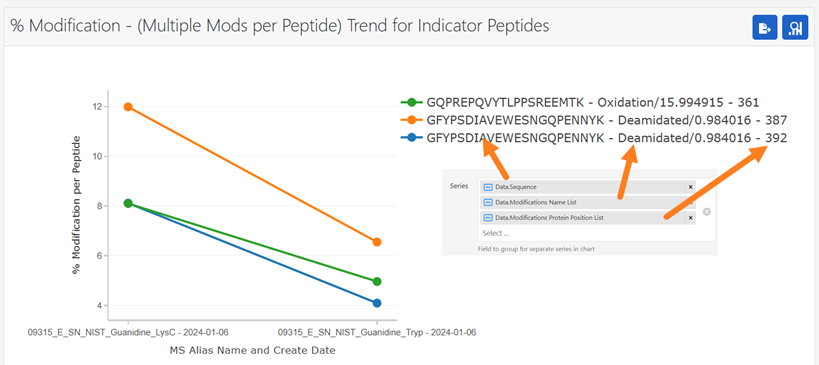Click the green legend marker swatch
Viewport: 819px width, 365px height.
pyautogui.click(x=412, y=102)
